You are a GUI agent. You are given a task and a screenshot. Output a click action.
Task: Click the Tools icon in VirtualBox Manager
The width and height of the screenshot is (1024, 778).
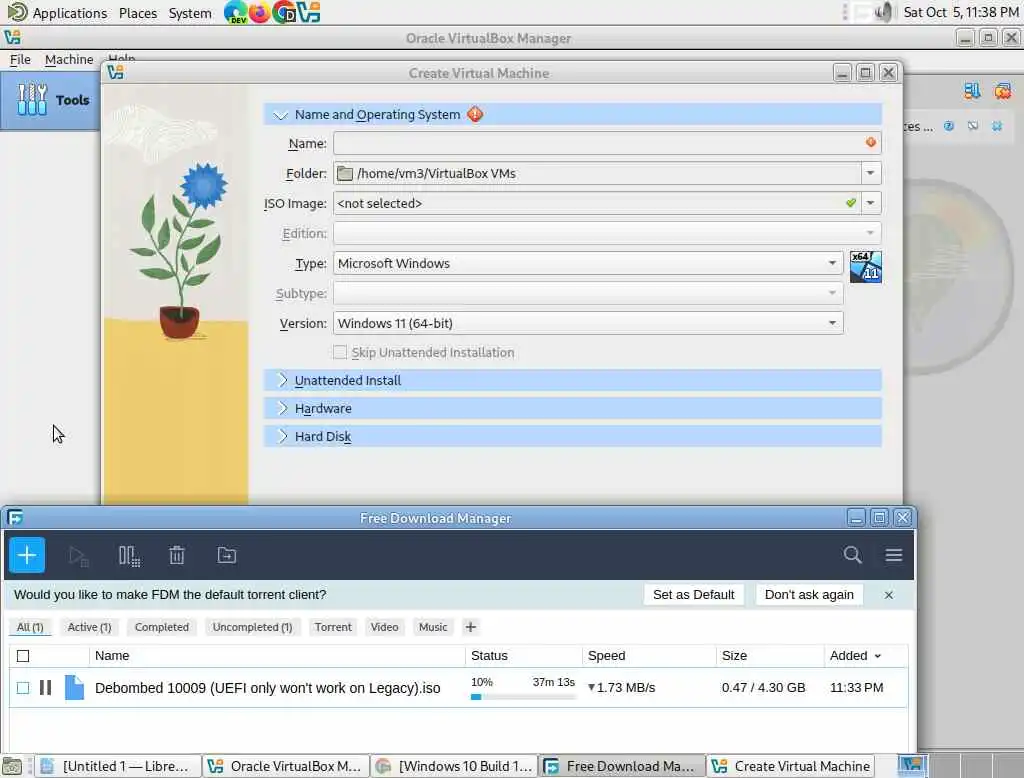coord(31,100)
